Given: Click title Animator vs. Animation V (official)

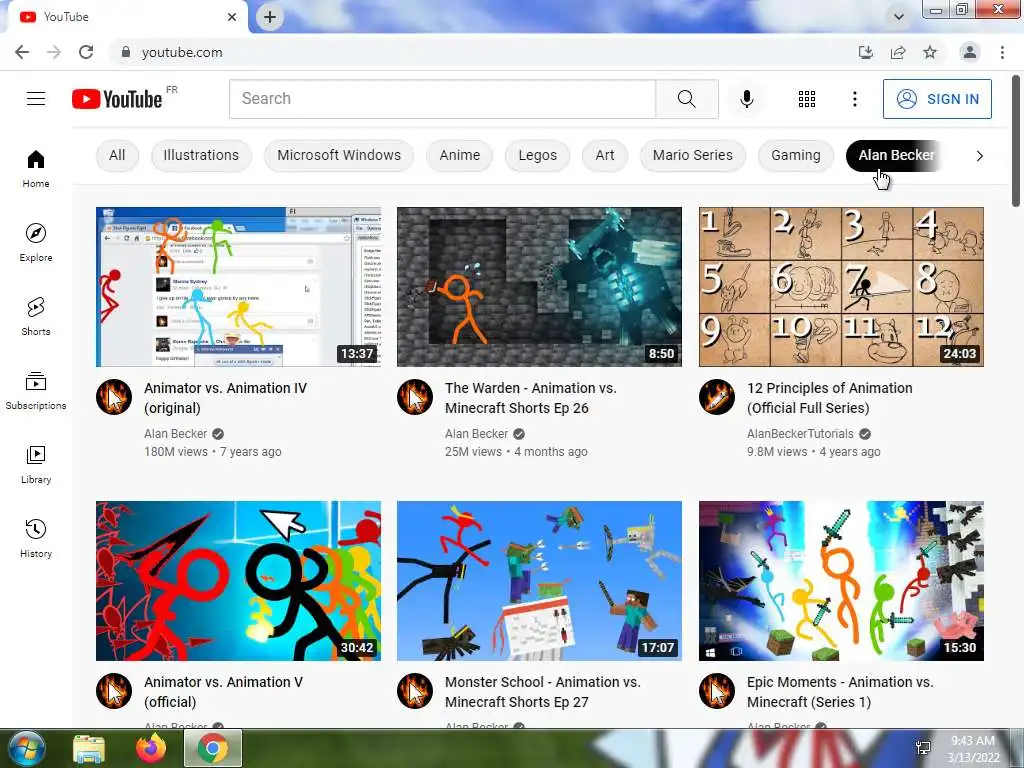Looking at the screenshot, I should click(x=223, y=692).
